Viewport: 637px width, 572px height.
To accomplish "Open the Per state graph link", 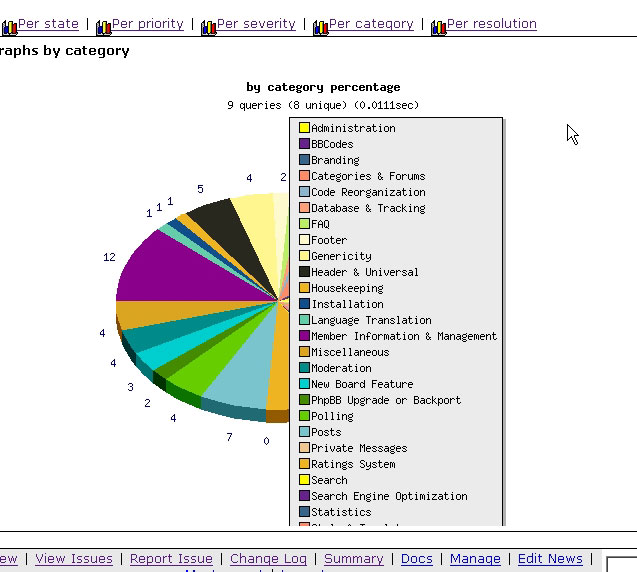I will (48, 24).
